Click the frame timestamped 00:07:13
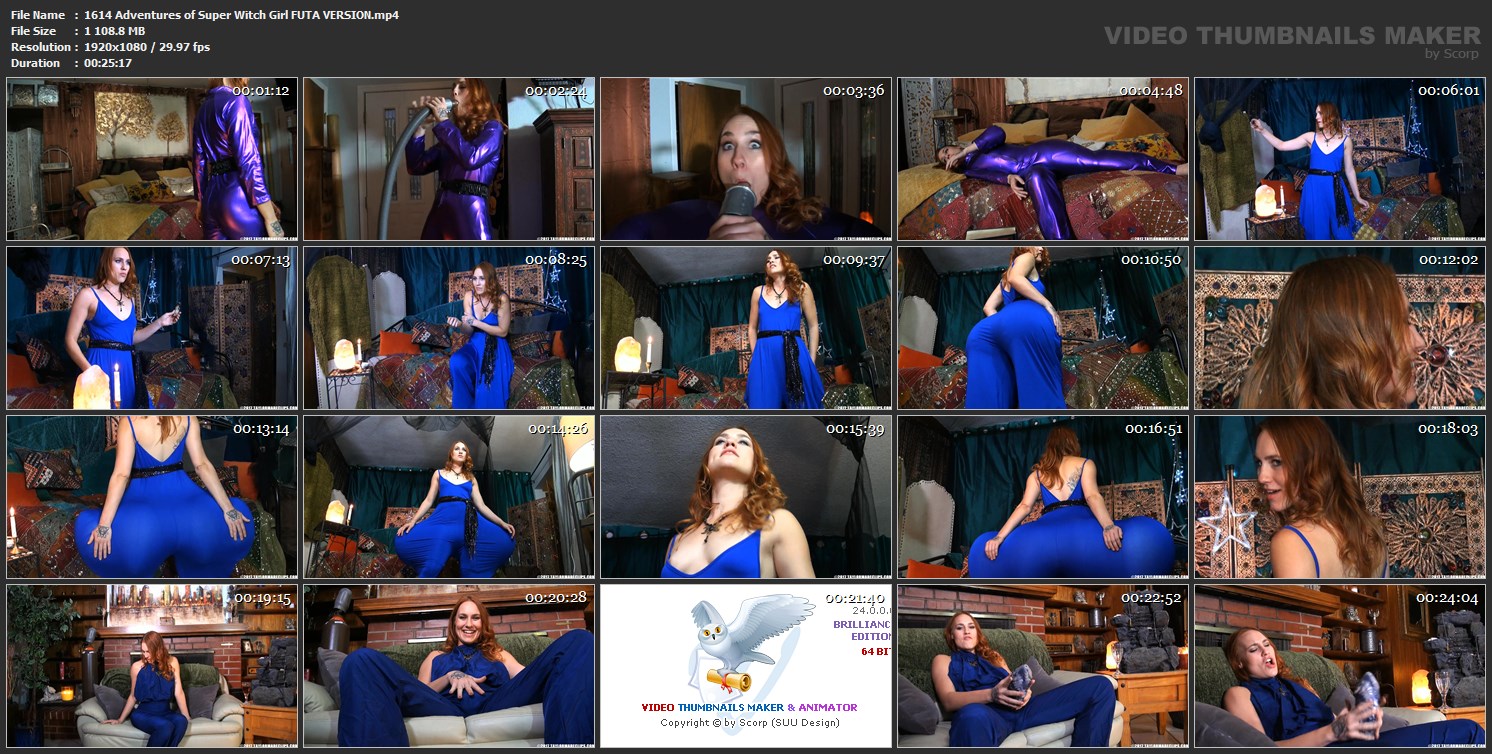The width and height of the screenshot is (1492, 754). click(x=152, y=328)
